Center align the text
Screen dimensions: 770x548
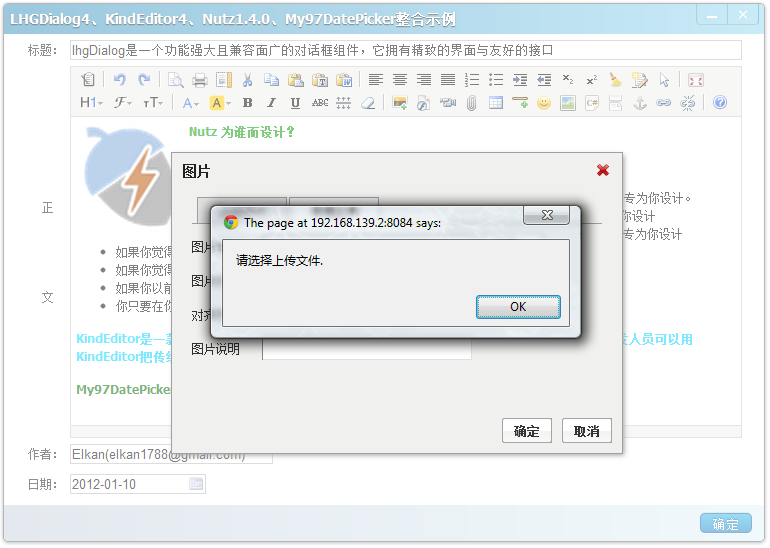pyautogui.click(x=400, y=80)
